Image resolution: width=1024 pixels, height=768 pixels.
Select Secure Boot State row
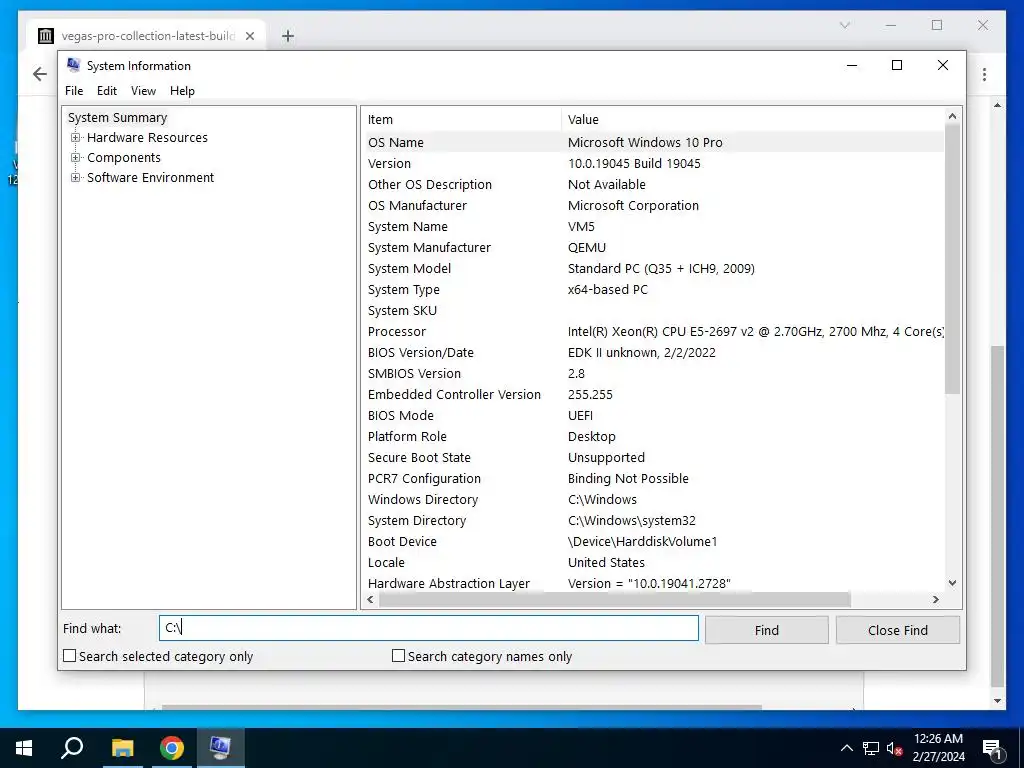click(x=653, y=458)
